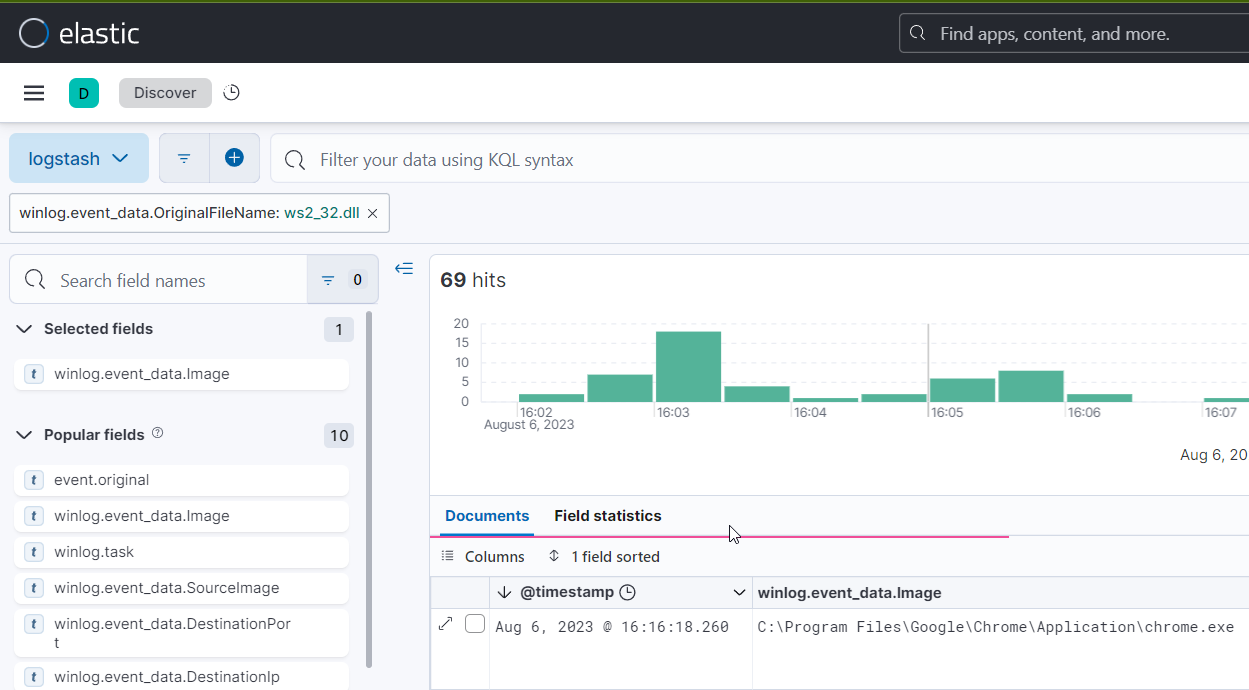This screenshot has height=690, width=1249.
Task: Click the Discover breadcrumb
Action: tap(164, 92)
